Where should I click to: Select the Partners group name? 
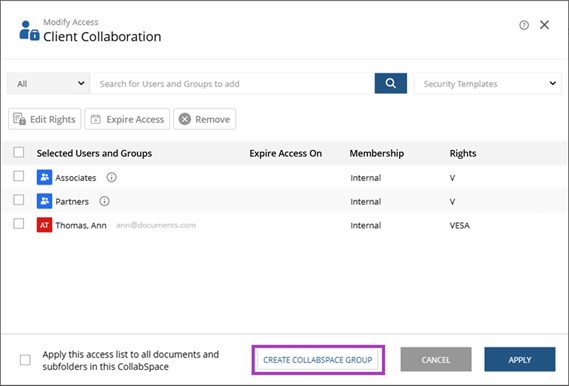point(72,202)
